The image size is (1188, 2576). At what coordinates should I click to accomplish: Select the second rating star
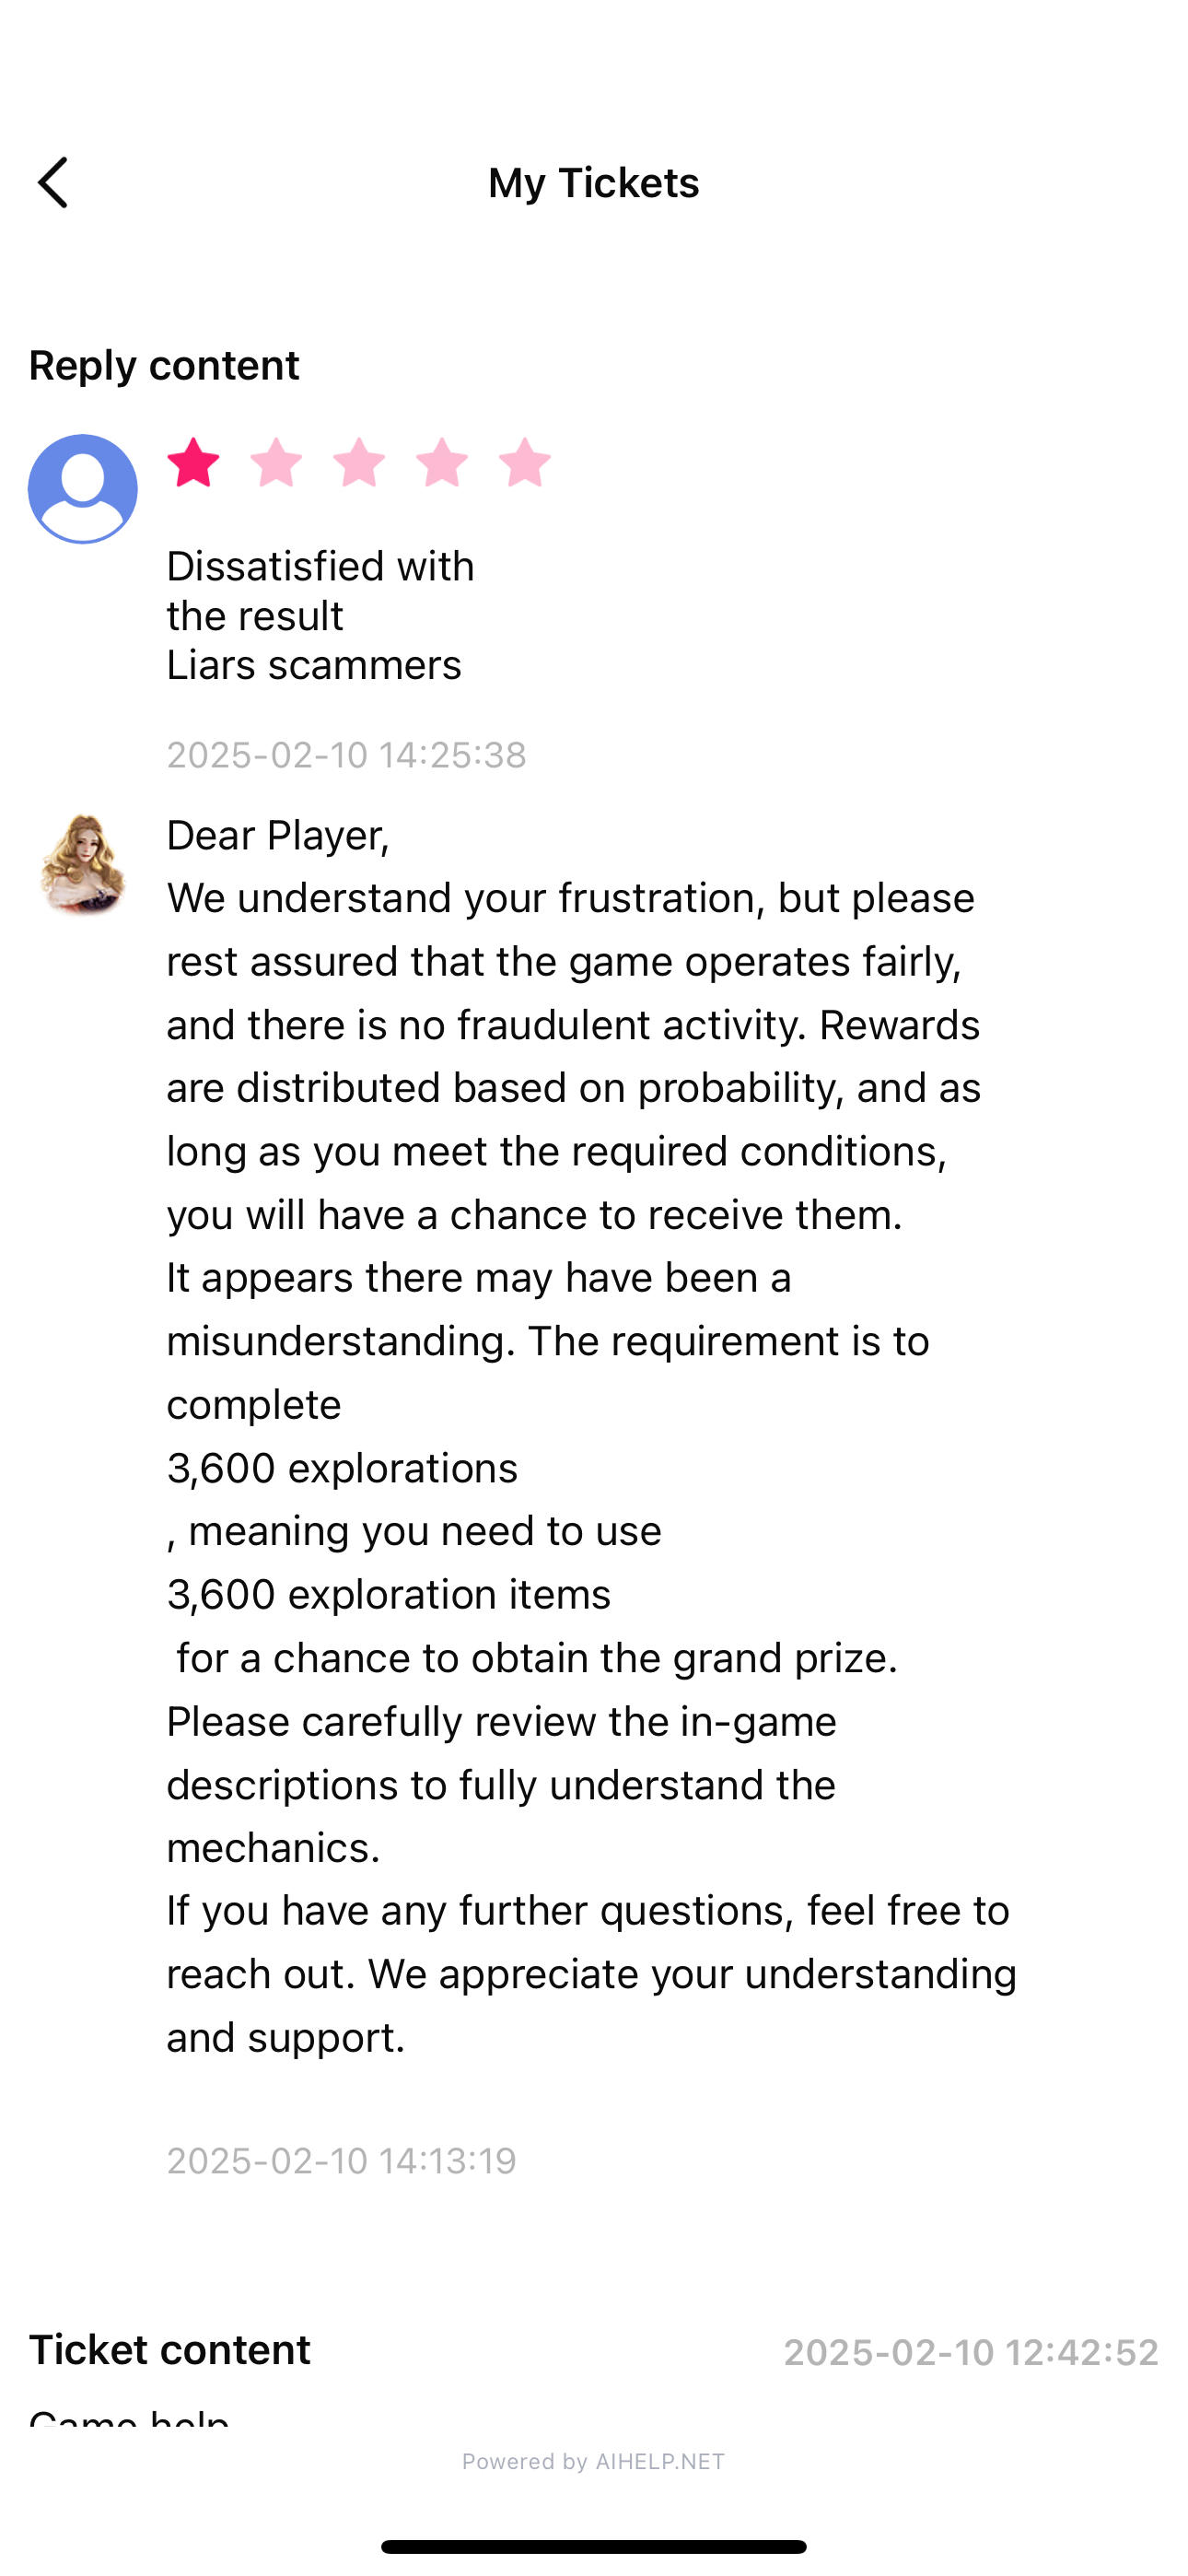pyautogui.click(x=276, y=463)
